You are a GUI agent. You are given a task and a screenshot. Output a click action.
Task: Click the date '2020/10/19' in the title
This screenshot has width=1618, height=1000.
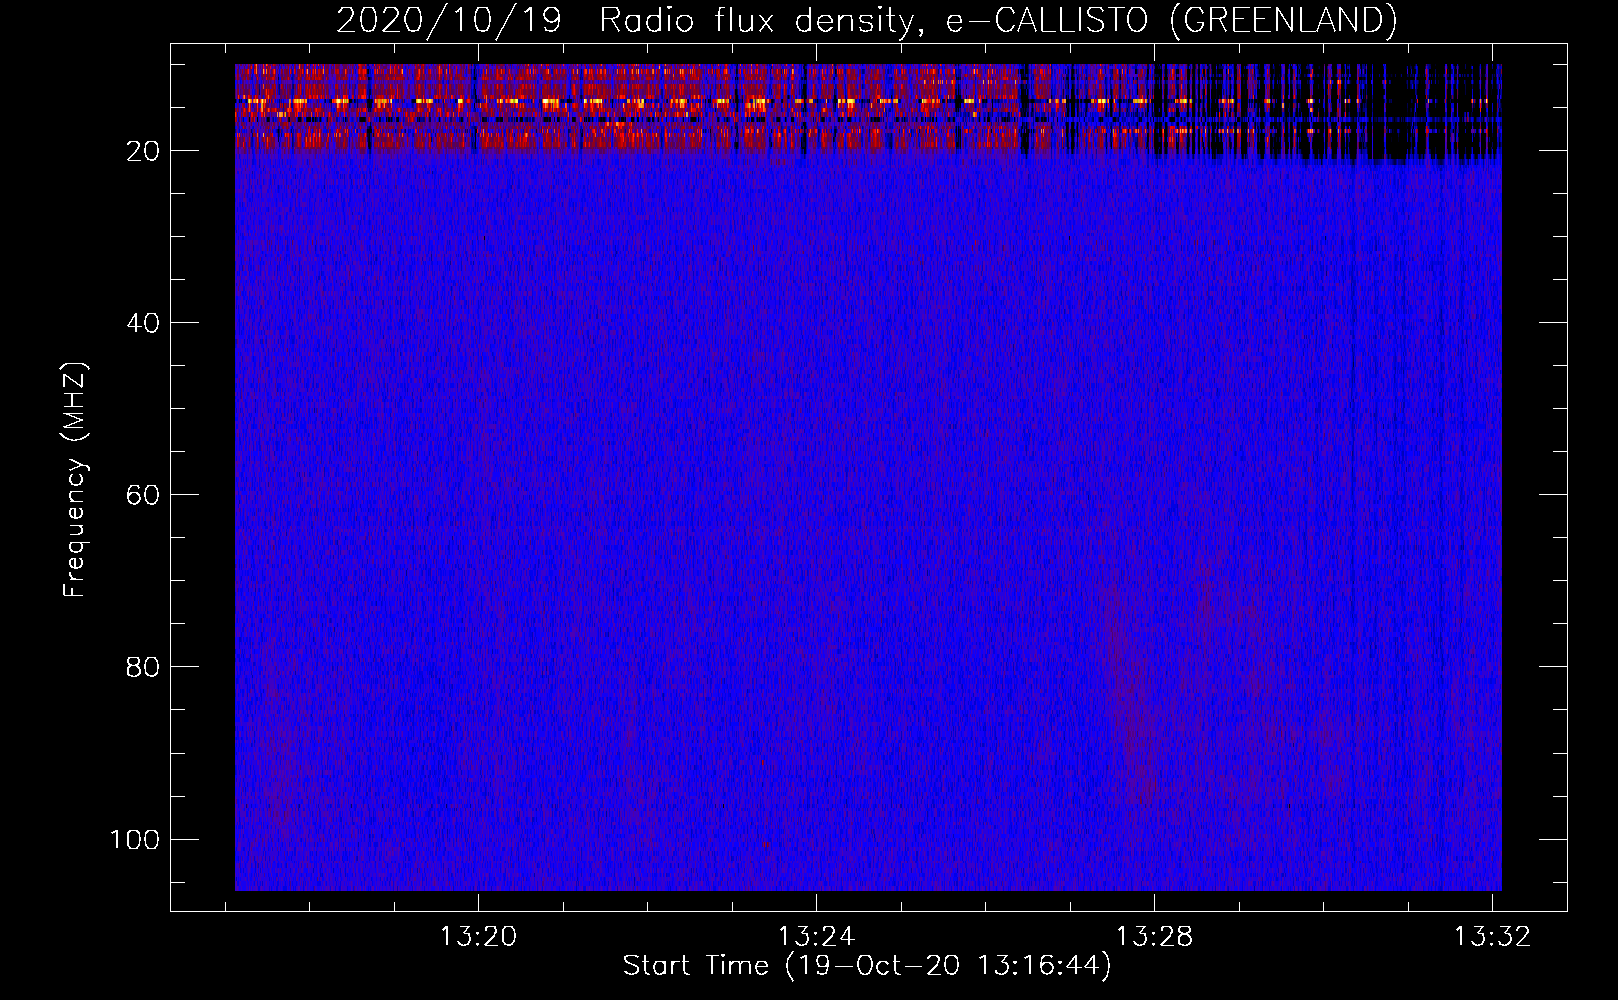(449, 21)
